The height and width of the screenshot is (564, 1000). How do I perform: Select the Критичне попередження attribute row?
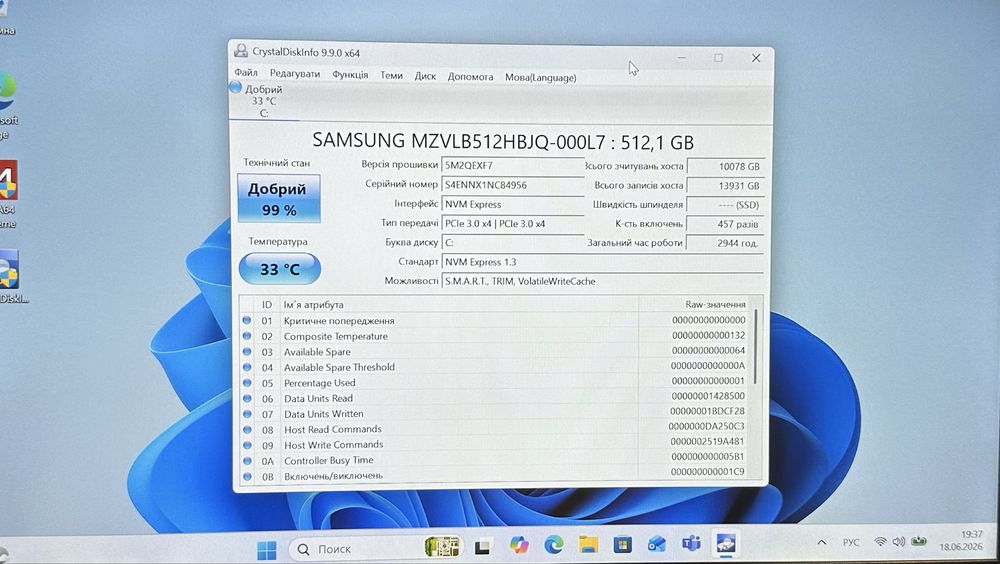click(x=494, y=320)
